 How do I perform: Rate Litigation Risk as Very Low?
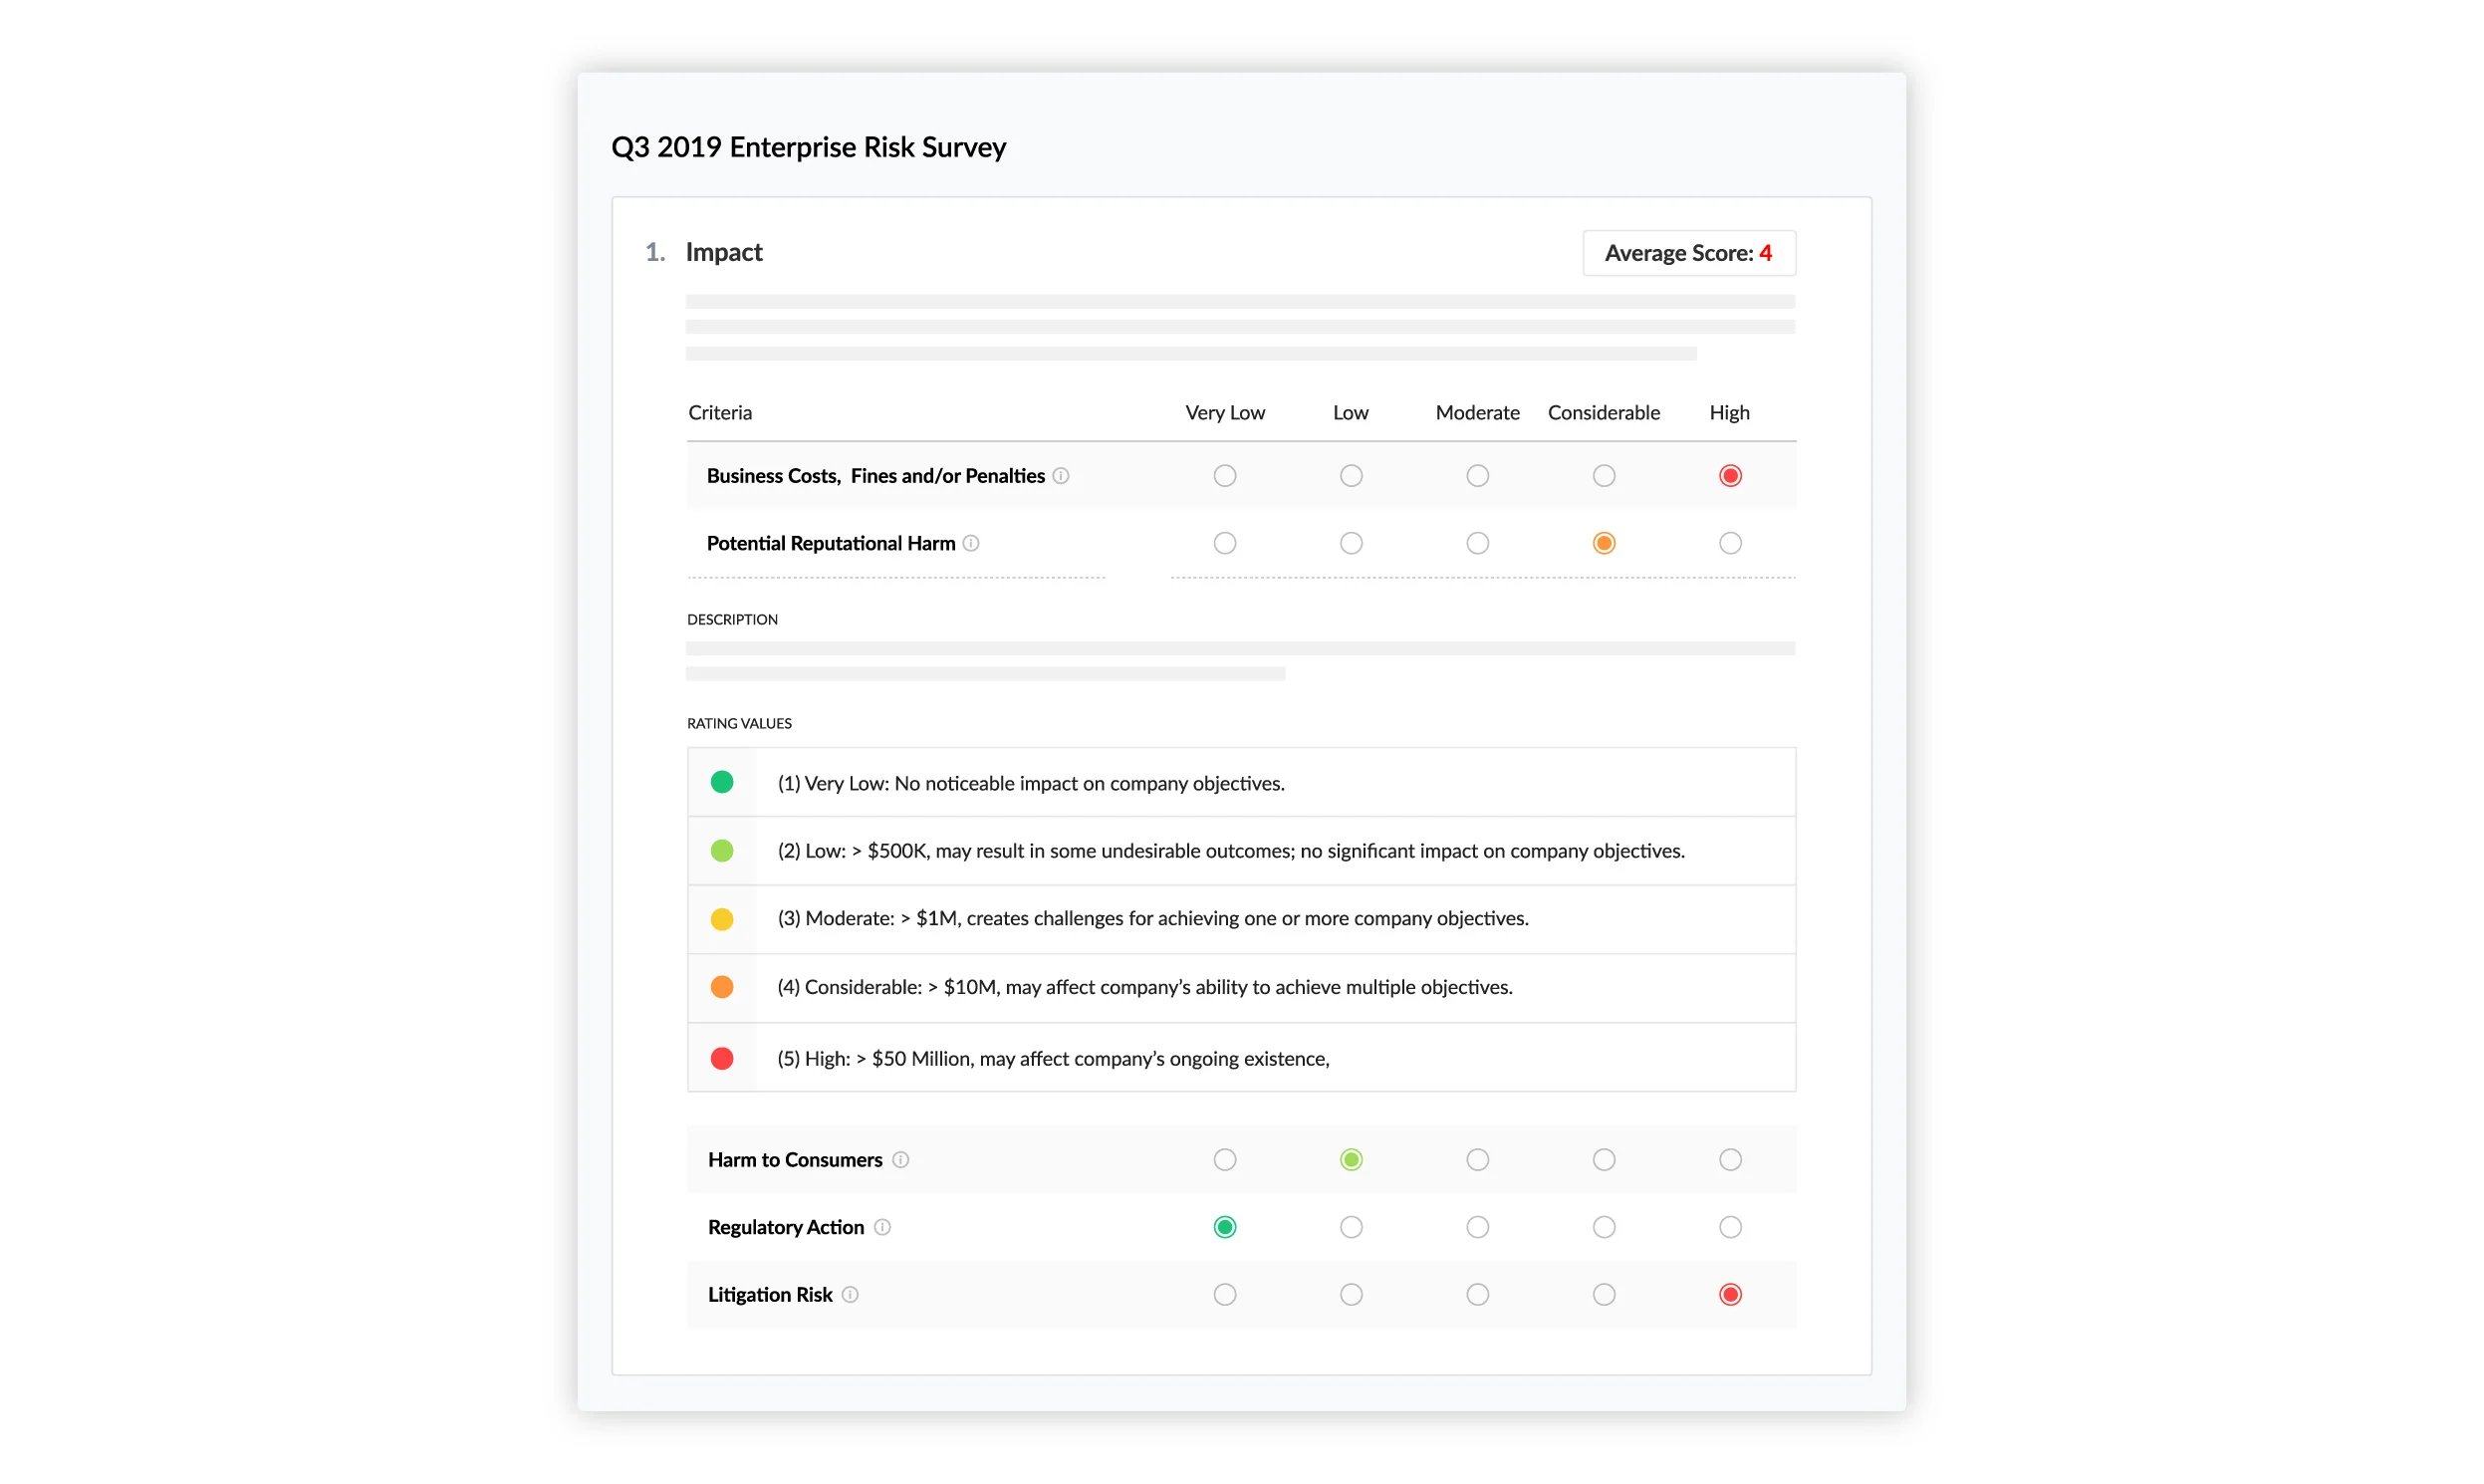click(1225, 1295)
